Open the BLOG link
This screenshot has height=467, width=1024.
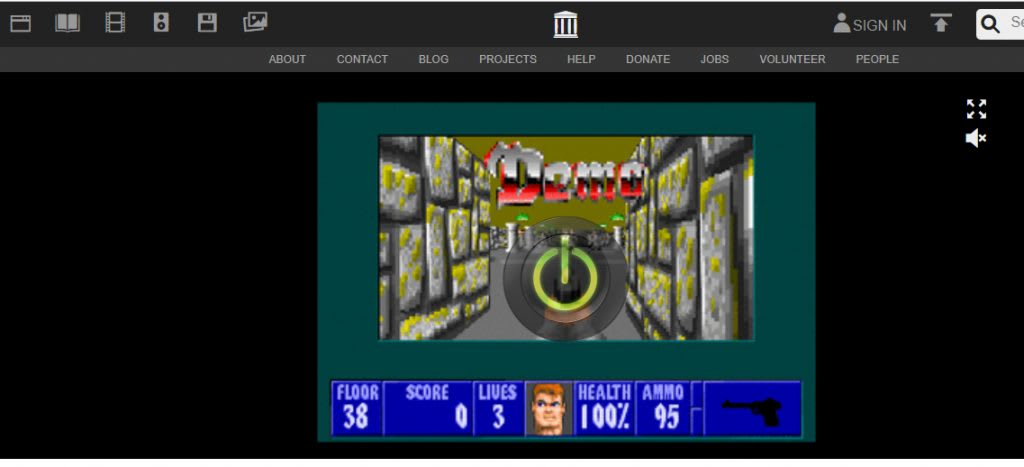tap(434, 59)
